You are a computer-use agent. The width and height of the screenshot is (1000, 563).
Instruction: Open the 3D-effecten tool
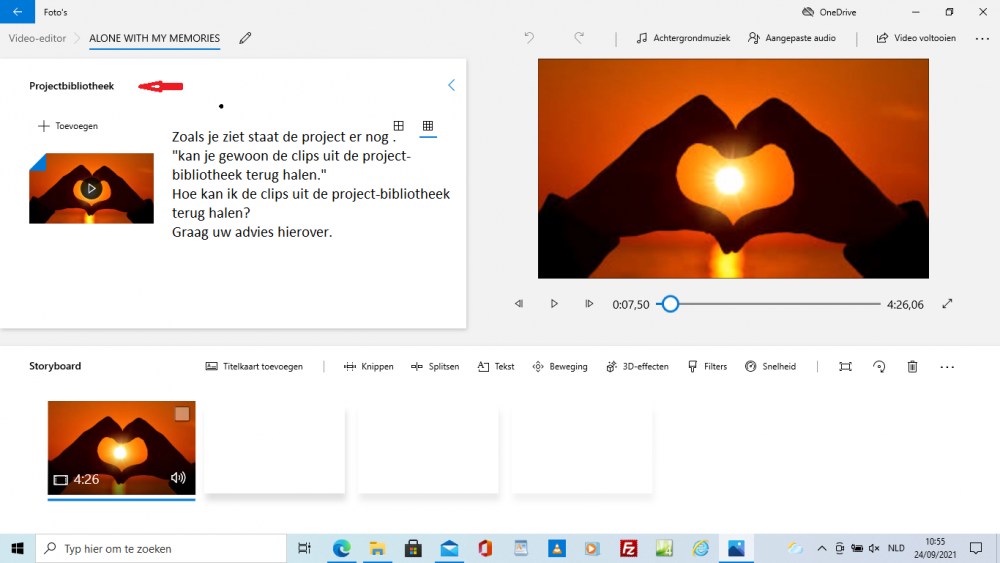click(637, 367)
